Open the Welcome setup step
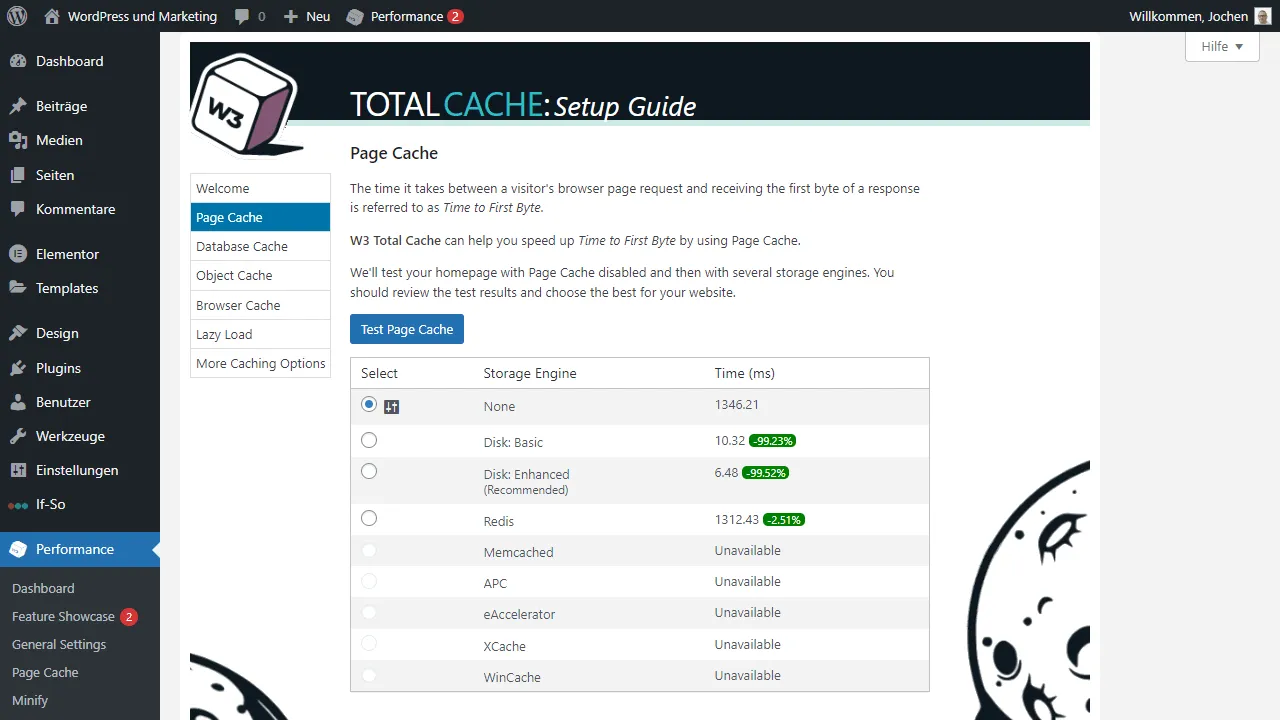This screenshot has width=1280, height=720. coord(260,188)
